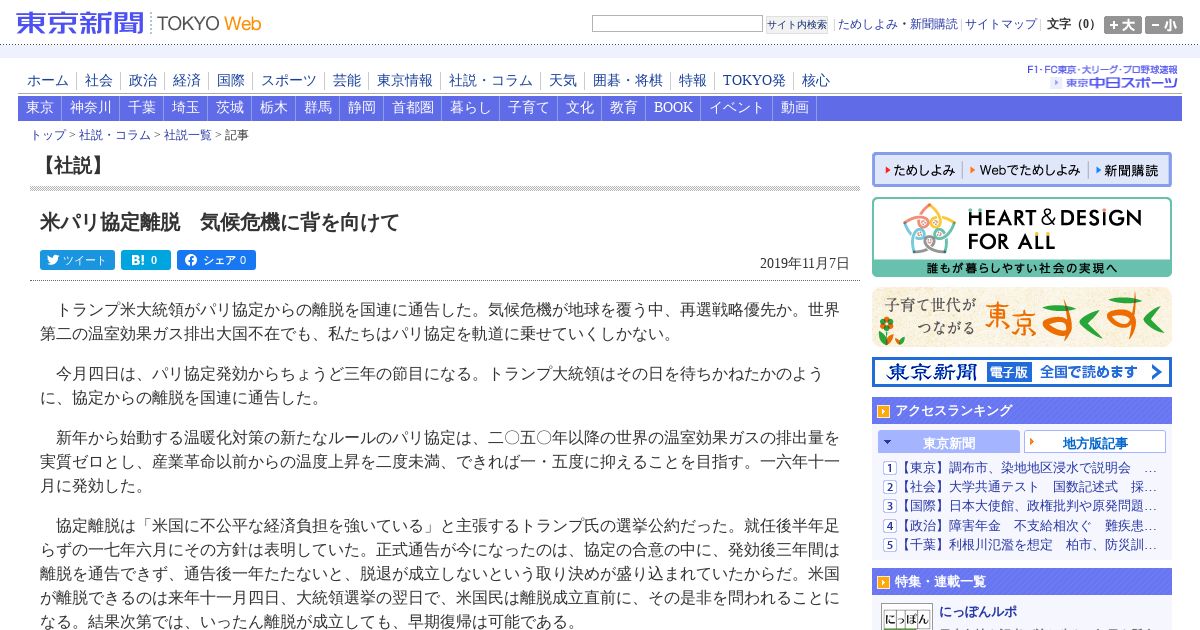Viewport: 1200px width, 630px height.
Task: Click the 社説一覧 breadcrumb link
Action: (x=188, y=135)
